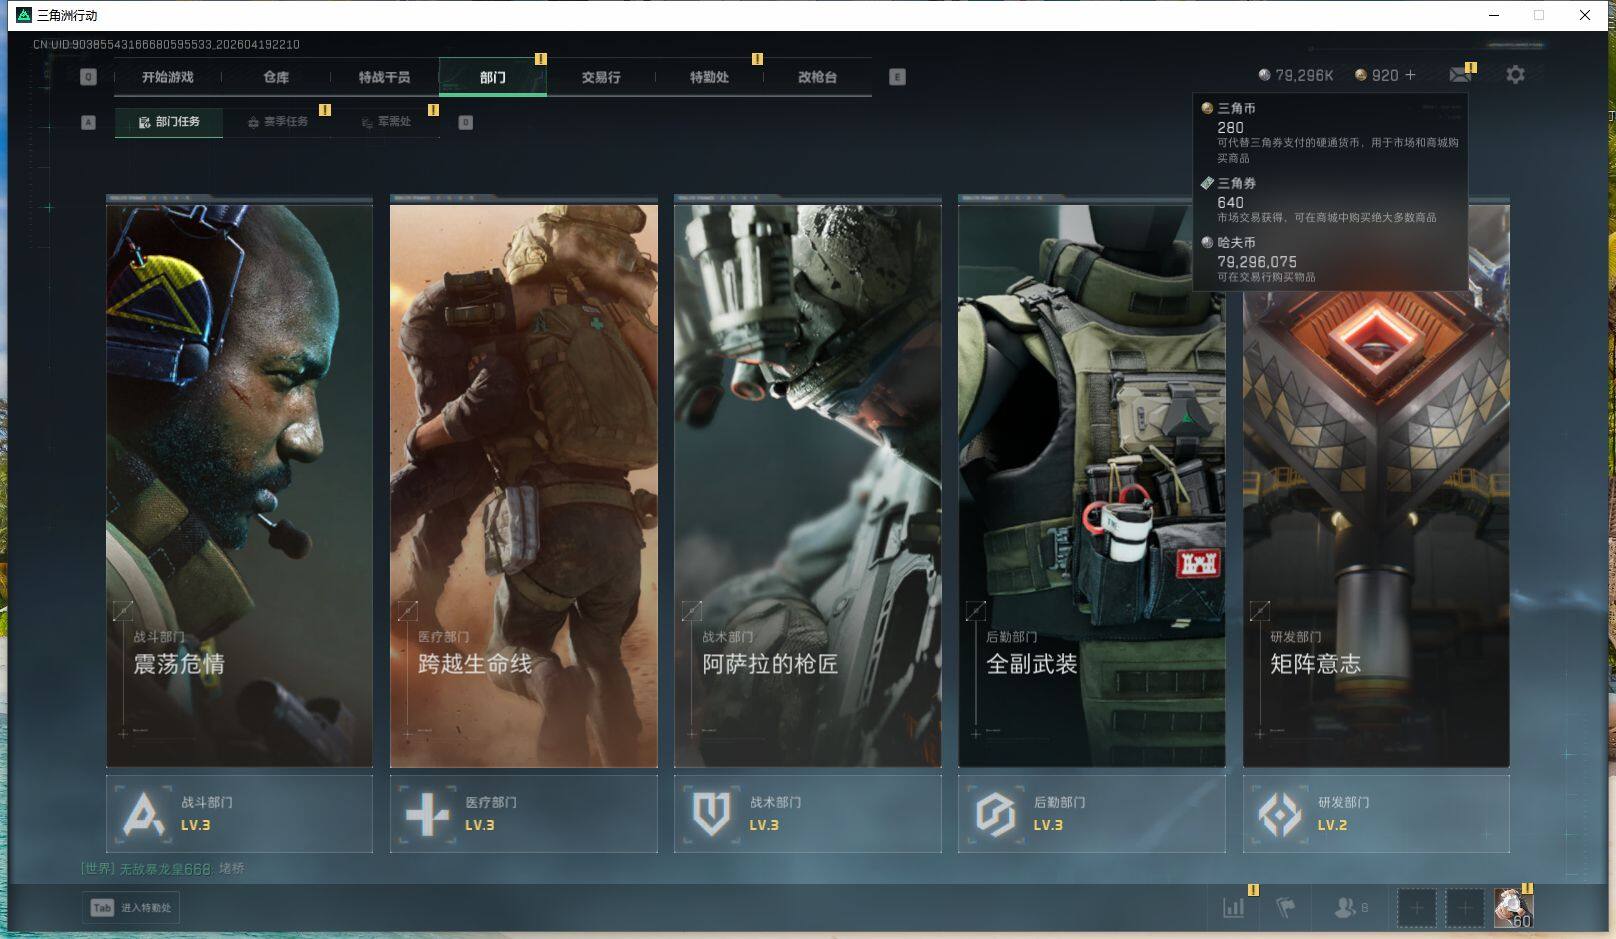Viewport: 1616px width, 939px height.
Task: Click the first empty squad slot plus
Action: coord(1416,908)
